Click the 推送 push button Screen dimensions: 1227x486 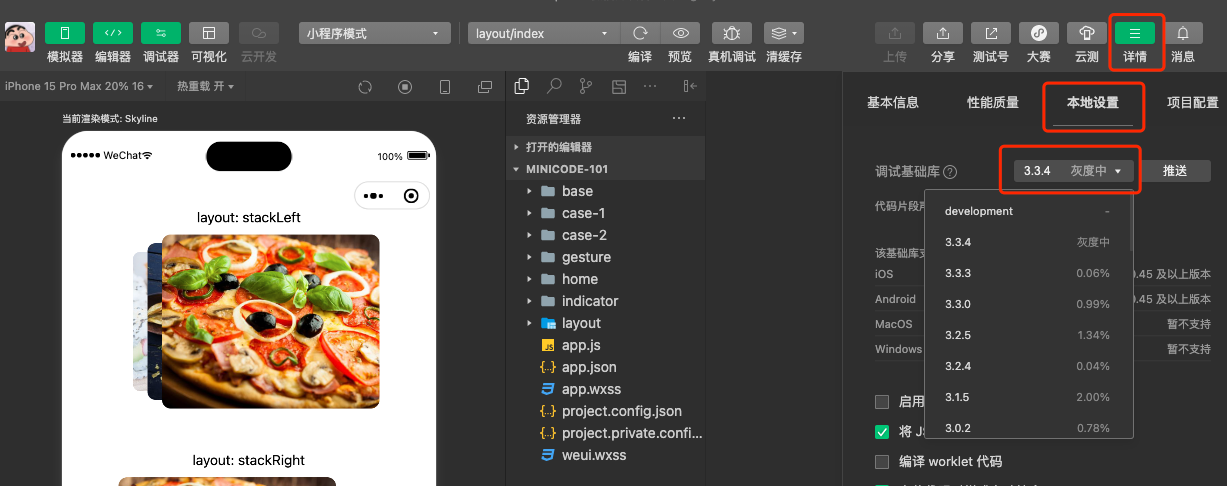(x=1175, y=171)
